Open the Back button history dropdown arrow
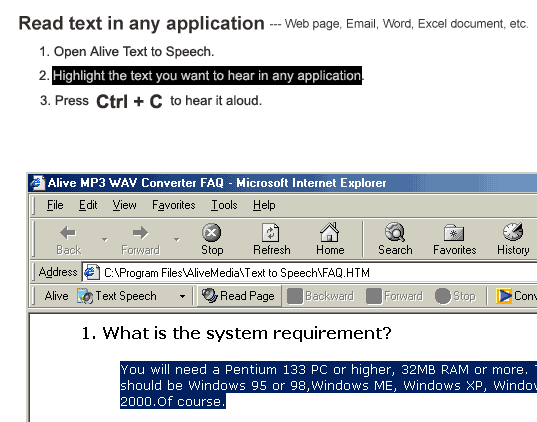Screen dimensions: 537x422 tap(105, 239)
